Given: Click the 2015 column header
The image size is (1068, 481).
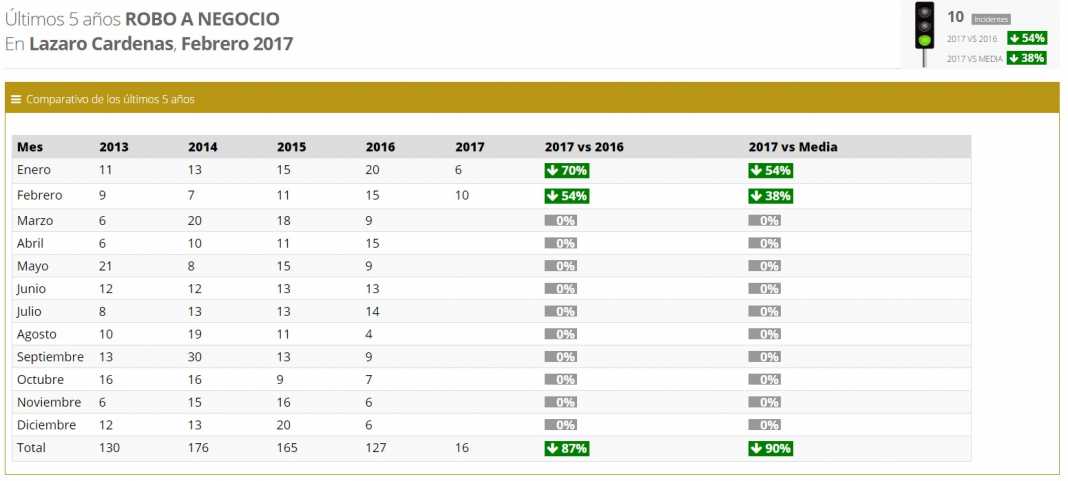Looking at the screenshot, I should click(292, 146).
